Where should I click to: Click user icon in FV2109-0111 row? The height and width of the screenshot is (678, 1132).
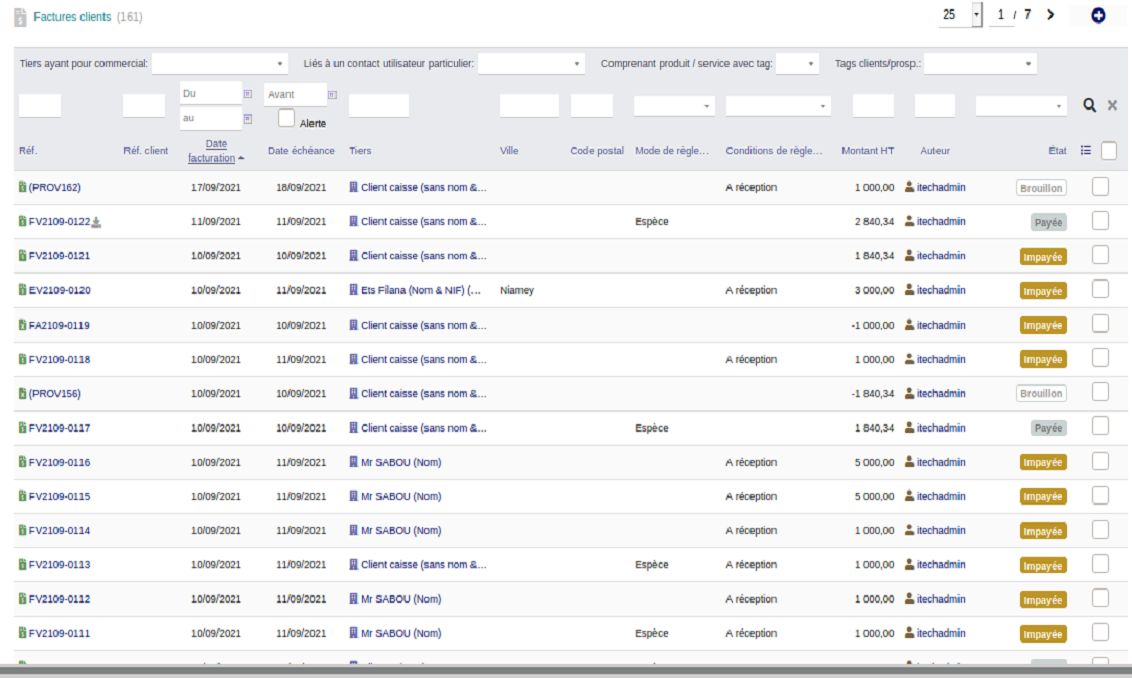910,633
